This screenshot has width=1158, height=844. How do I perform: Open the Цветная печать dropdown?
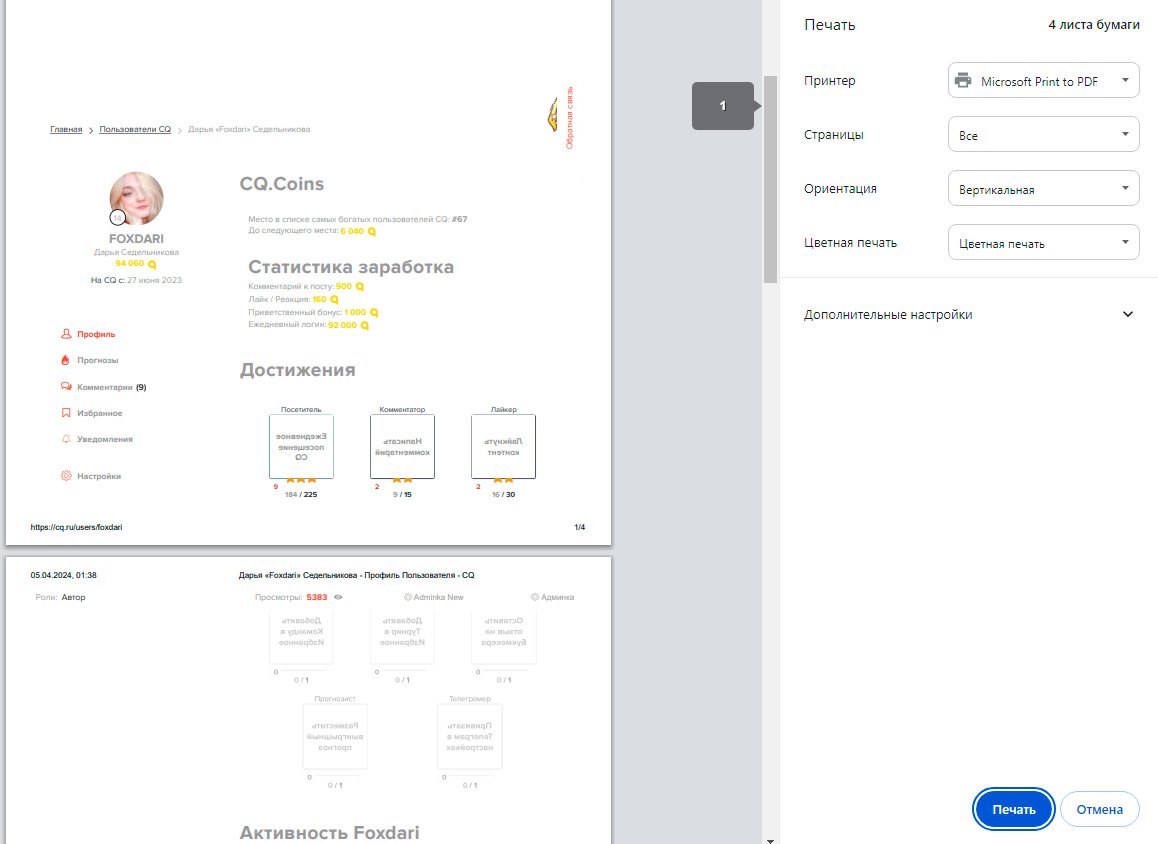[x=1043, y=242]
